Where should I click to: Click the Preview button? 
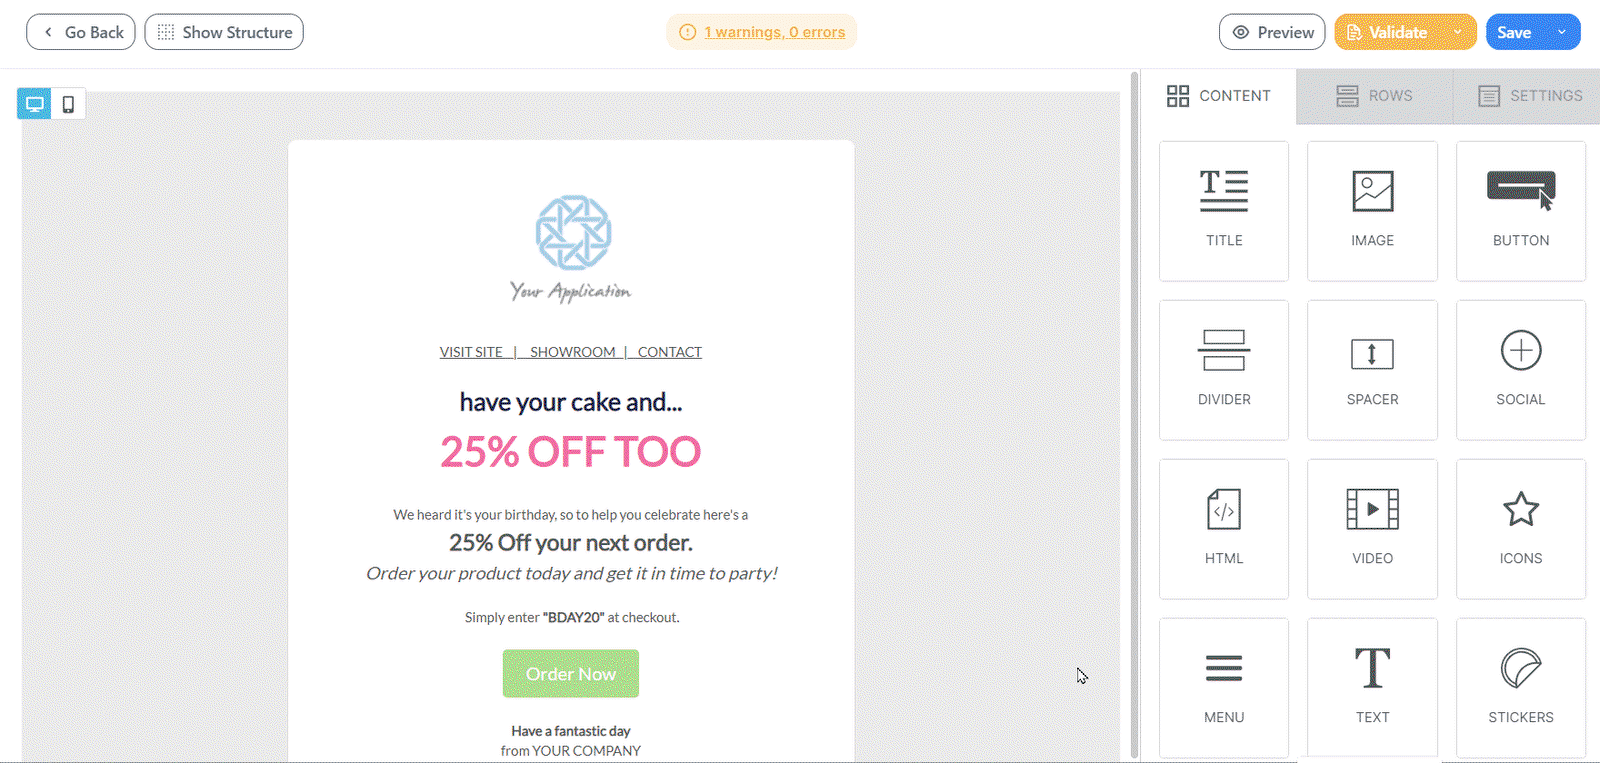[1272, 32]
